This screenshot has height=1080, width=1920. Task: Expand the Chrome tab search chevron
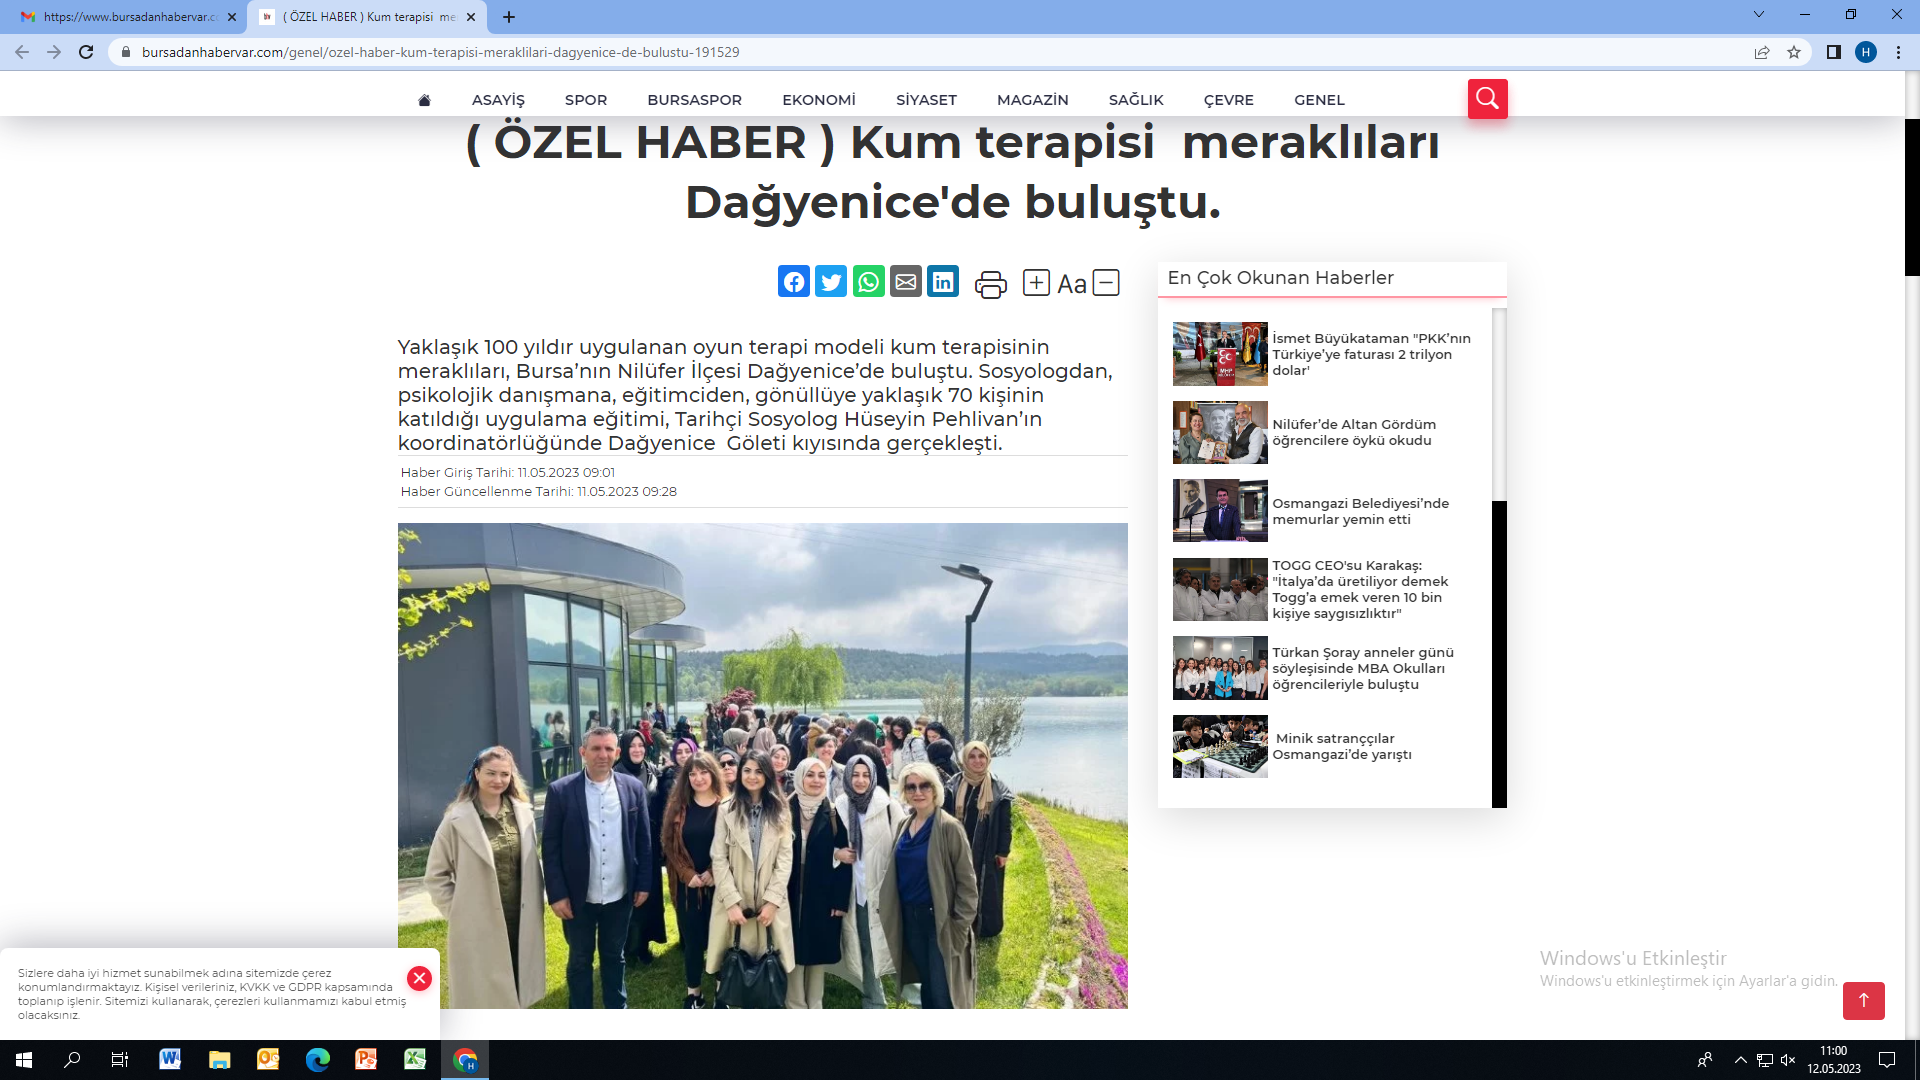point(1759,15)
